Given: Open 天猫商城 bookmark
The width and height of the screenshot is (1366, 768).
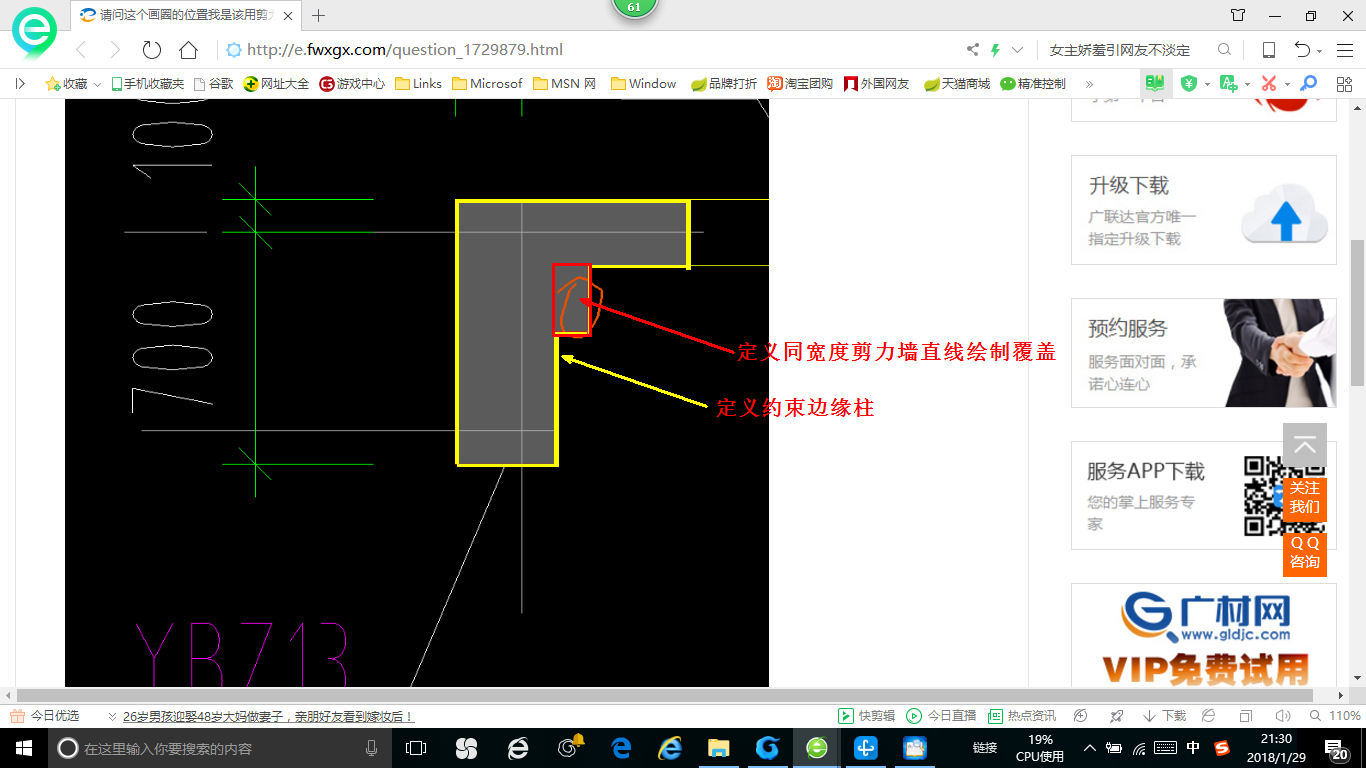Looking at the screenshot, I should [x=957, y=84].
